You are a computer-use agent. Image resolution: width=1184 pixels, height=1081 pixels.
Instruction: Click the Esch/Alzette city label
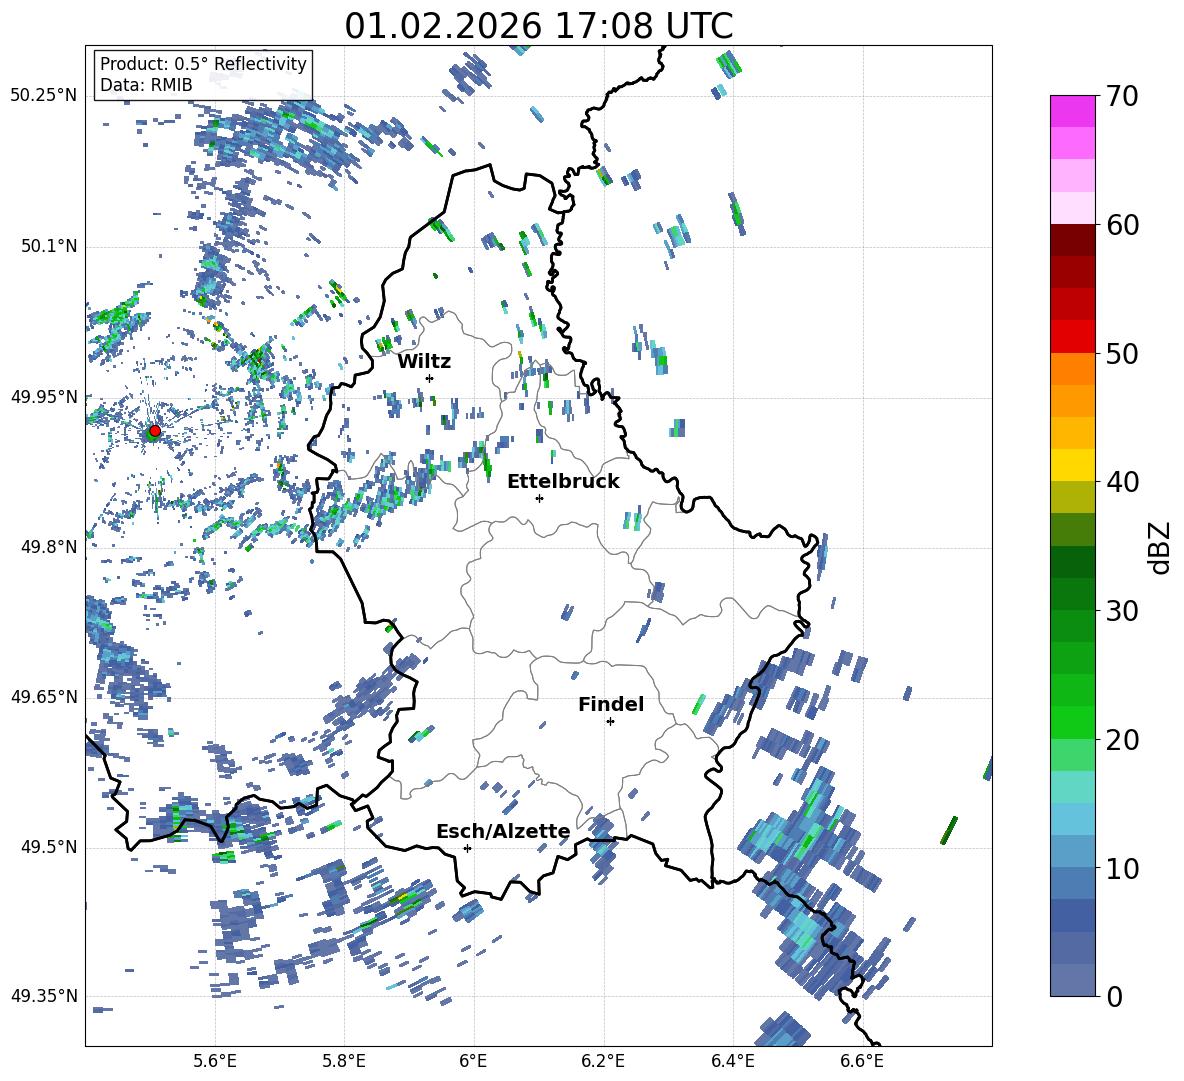click(x=503, y=831)
